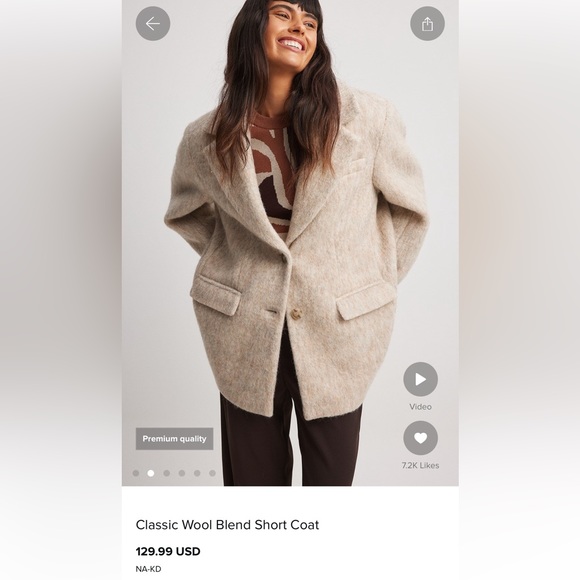Screen dimensions: 580x580
Task: Select Classic Wool Blend Short Coat title
Action: coord(227,525)
